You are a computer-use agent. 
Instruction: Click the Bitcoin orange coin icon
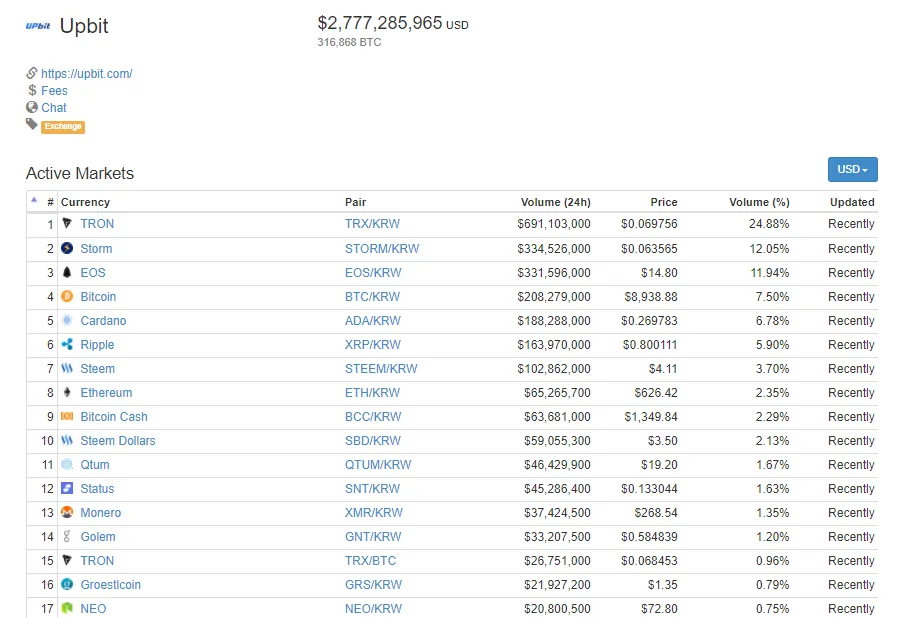[67, 296]
